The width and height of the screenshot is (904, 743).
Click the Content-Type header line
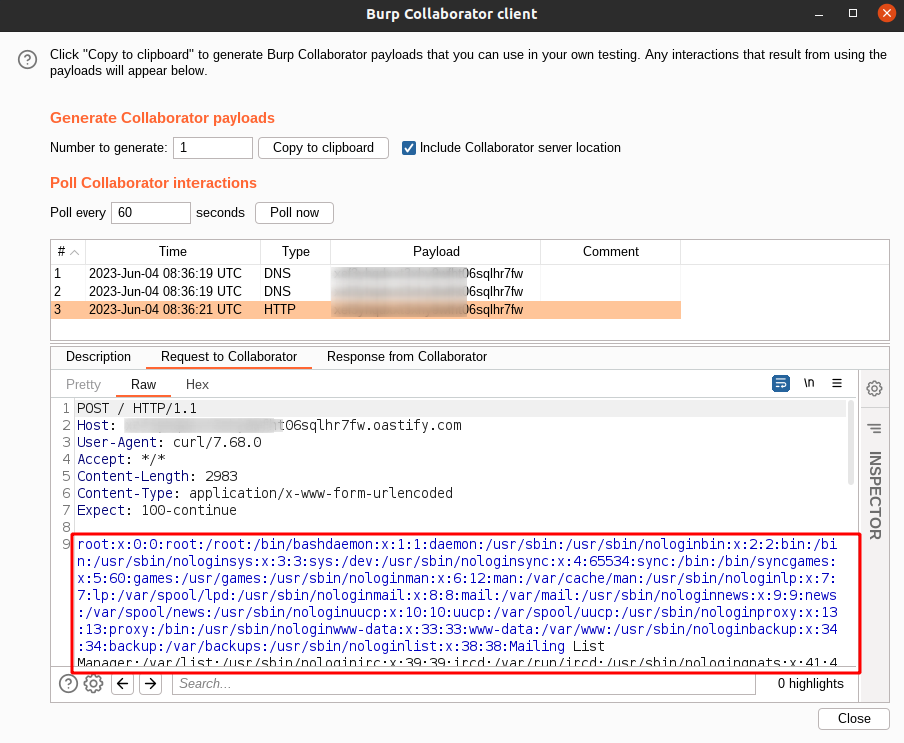(265, 493)
